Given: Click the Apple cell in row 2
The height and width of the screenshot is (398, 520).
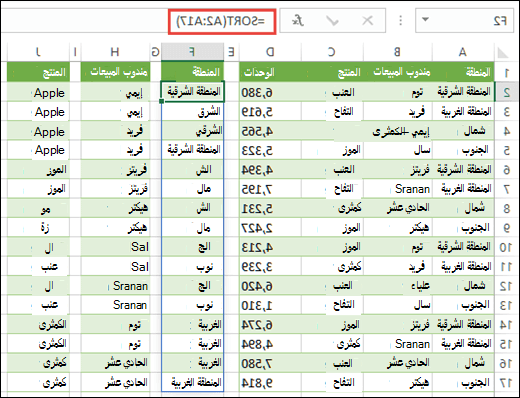Looking at the screenshot, I should (38, 92).
